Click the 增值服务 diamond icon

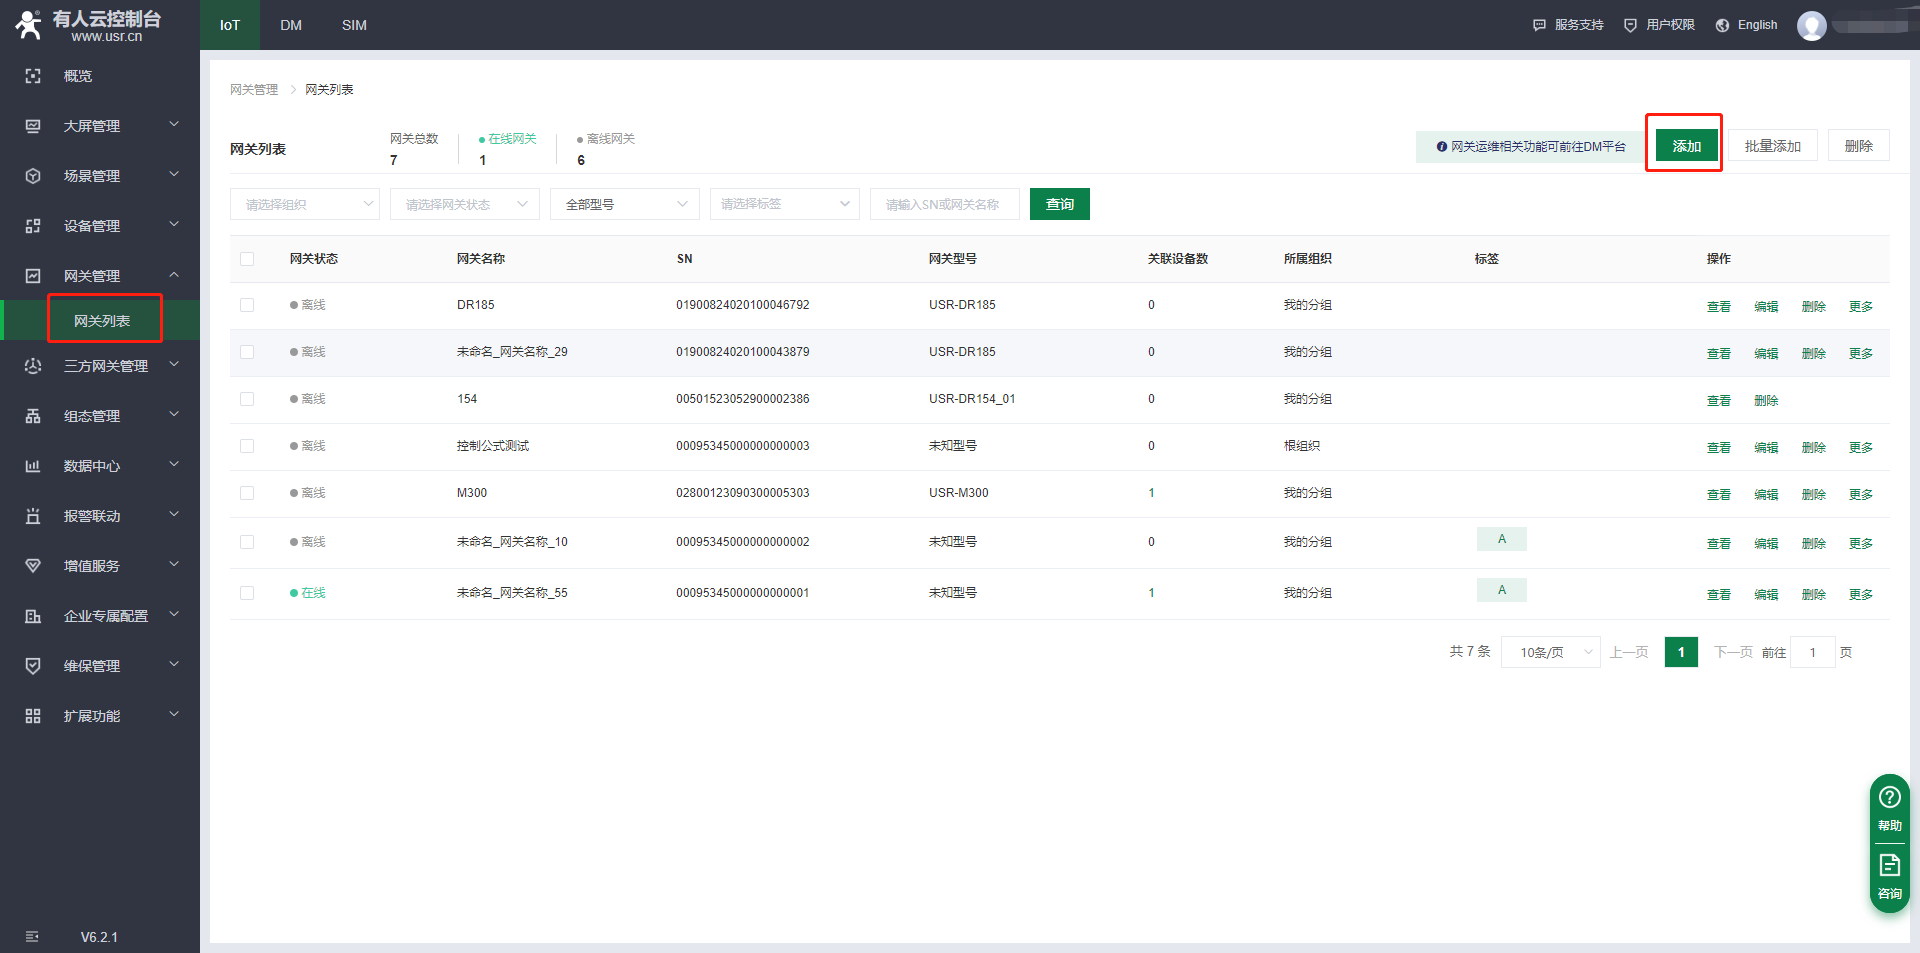coord(33,566)
